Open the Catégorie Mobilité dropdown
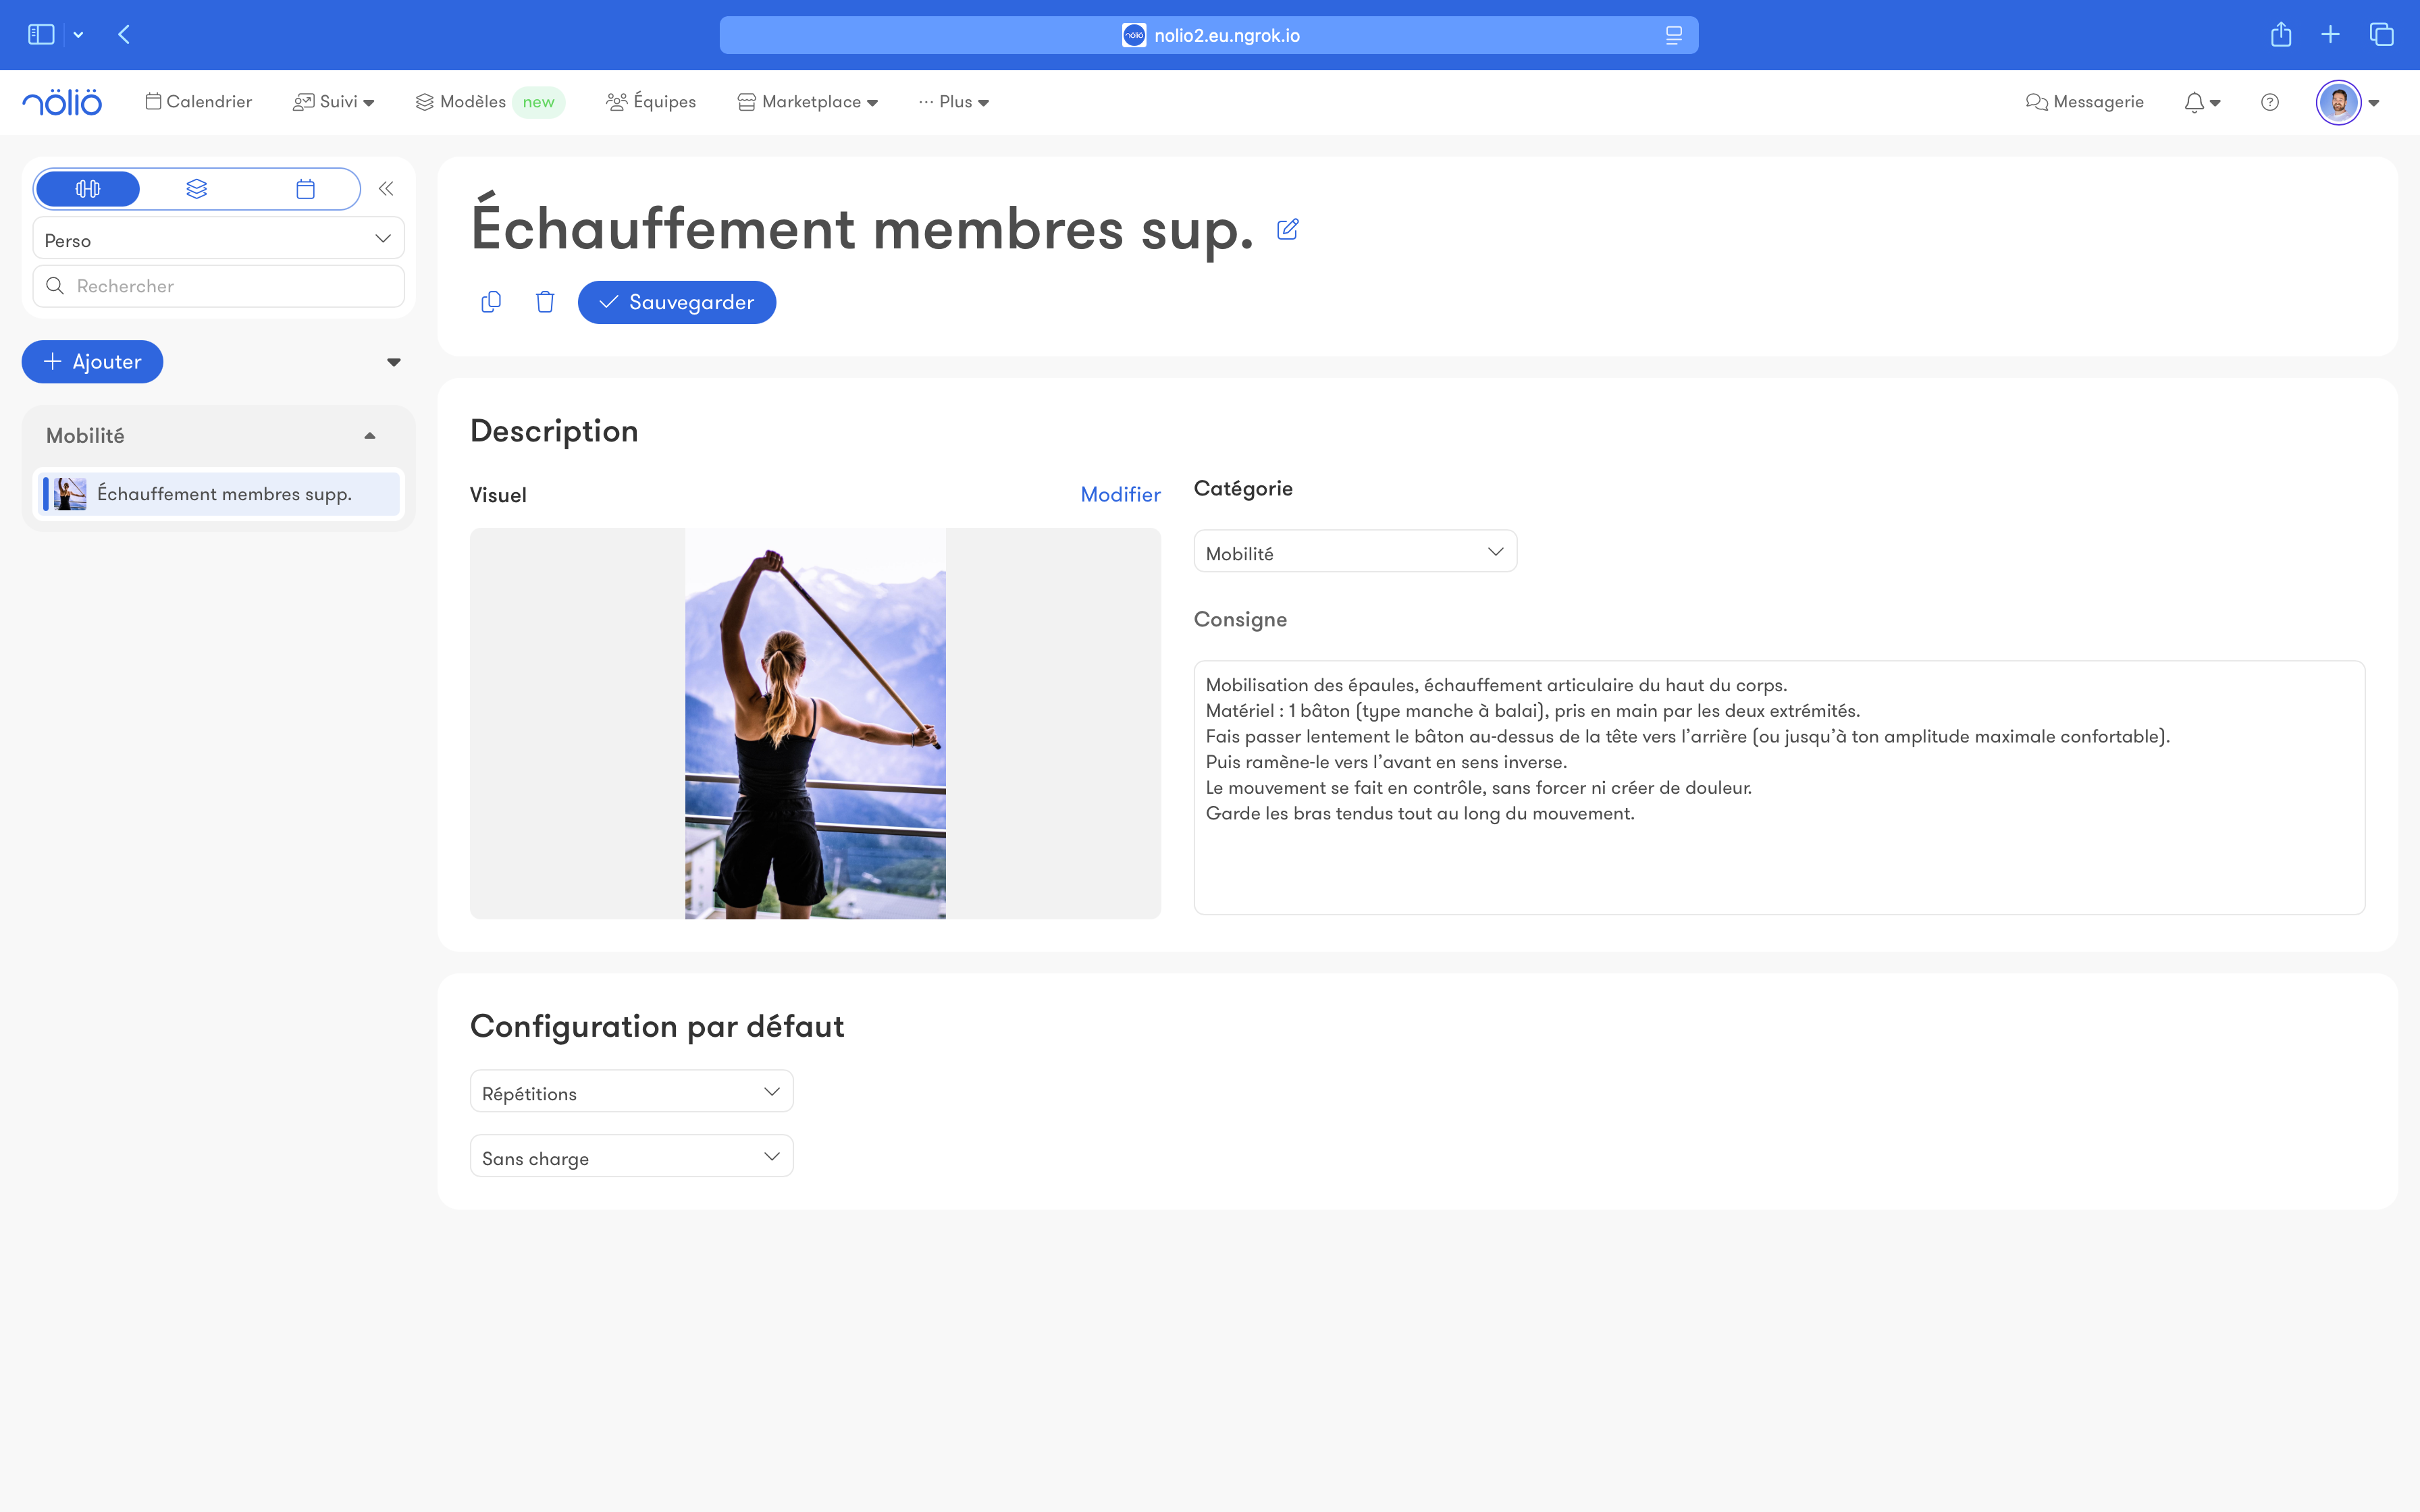 (x=1355, y=552)
